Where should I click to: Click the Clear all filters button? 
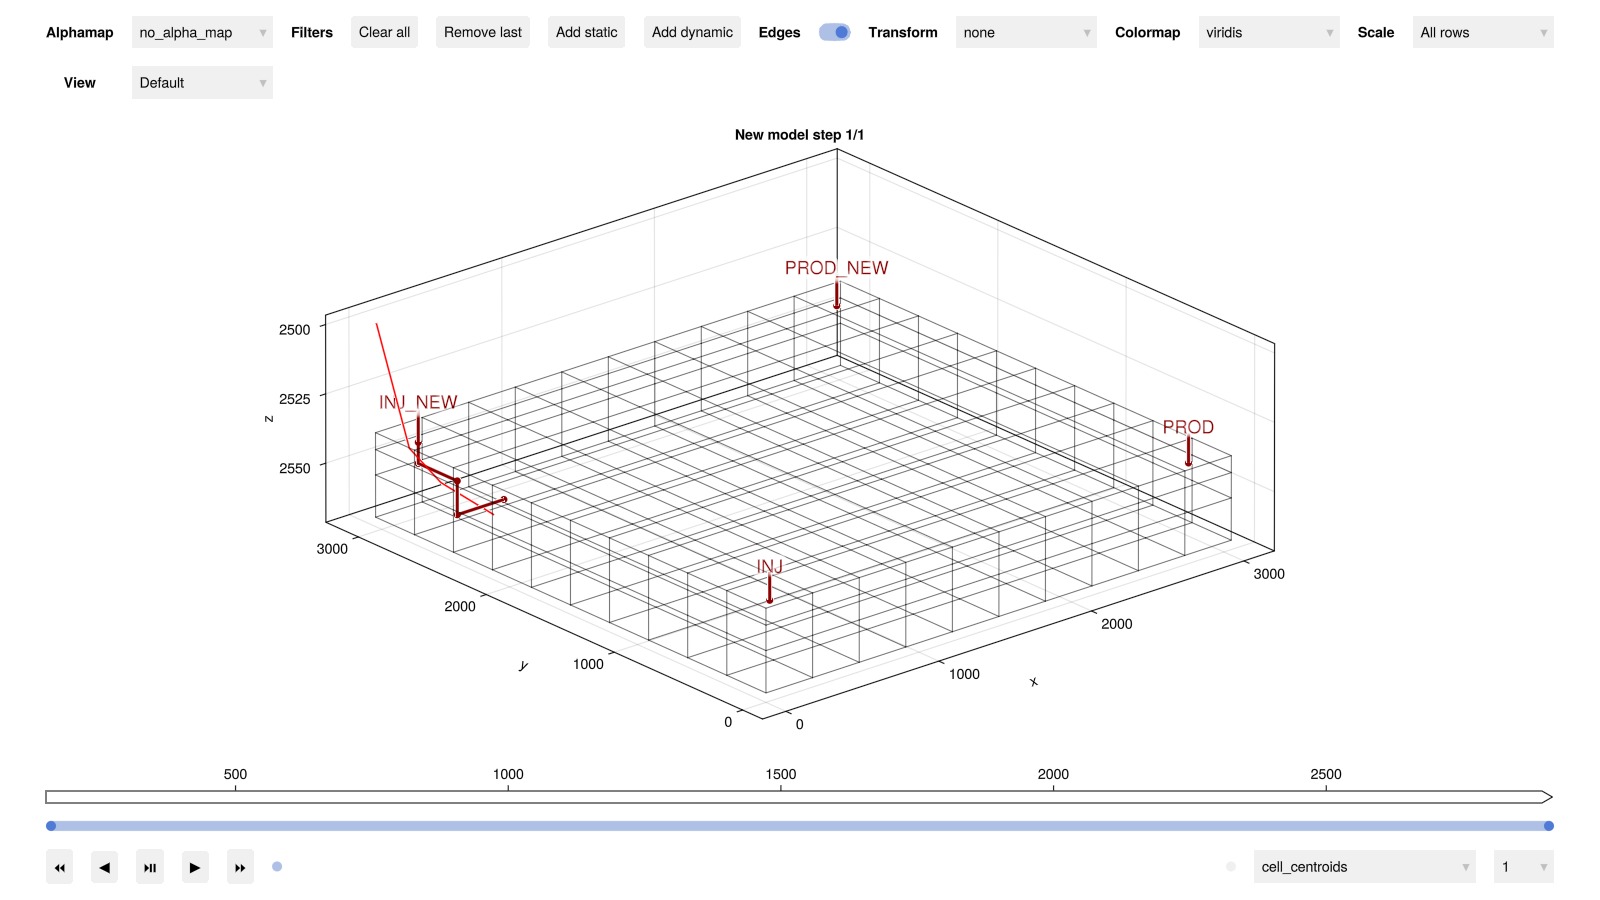tap(384, 32)
